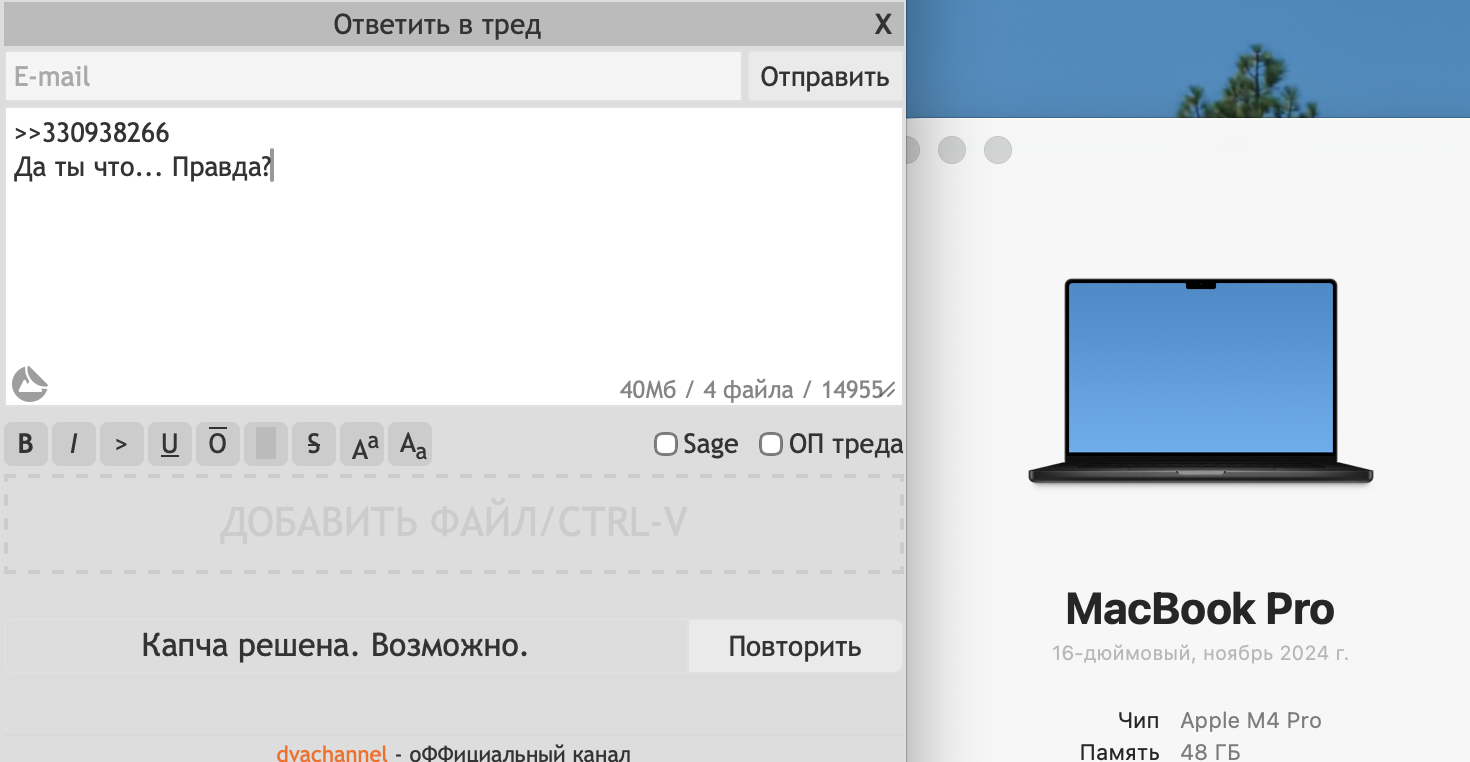Click the Капча решена. Возможно. status text
This screenshot has width=1470, height=762.
point(335,646)
